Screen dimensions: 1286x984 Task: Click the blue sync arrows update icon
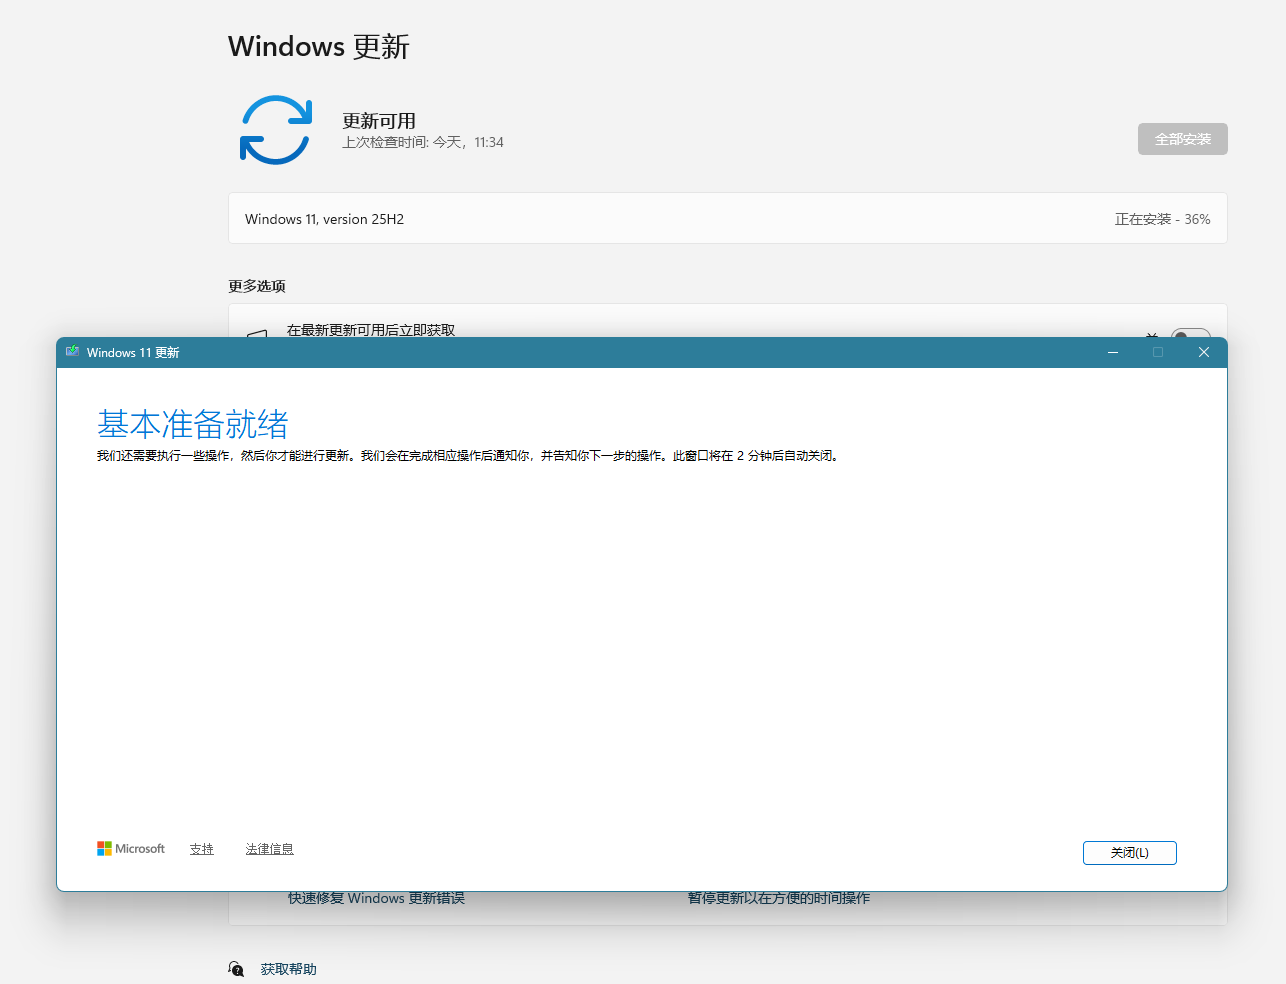click(276, 130)
